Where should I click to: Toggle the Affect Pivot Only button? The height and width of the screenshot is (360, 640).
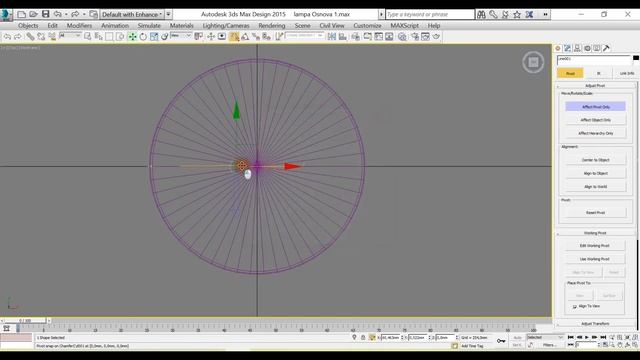click(596, 107)
